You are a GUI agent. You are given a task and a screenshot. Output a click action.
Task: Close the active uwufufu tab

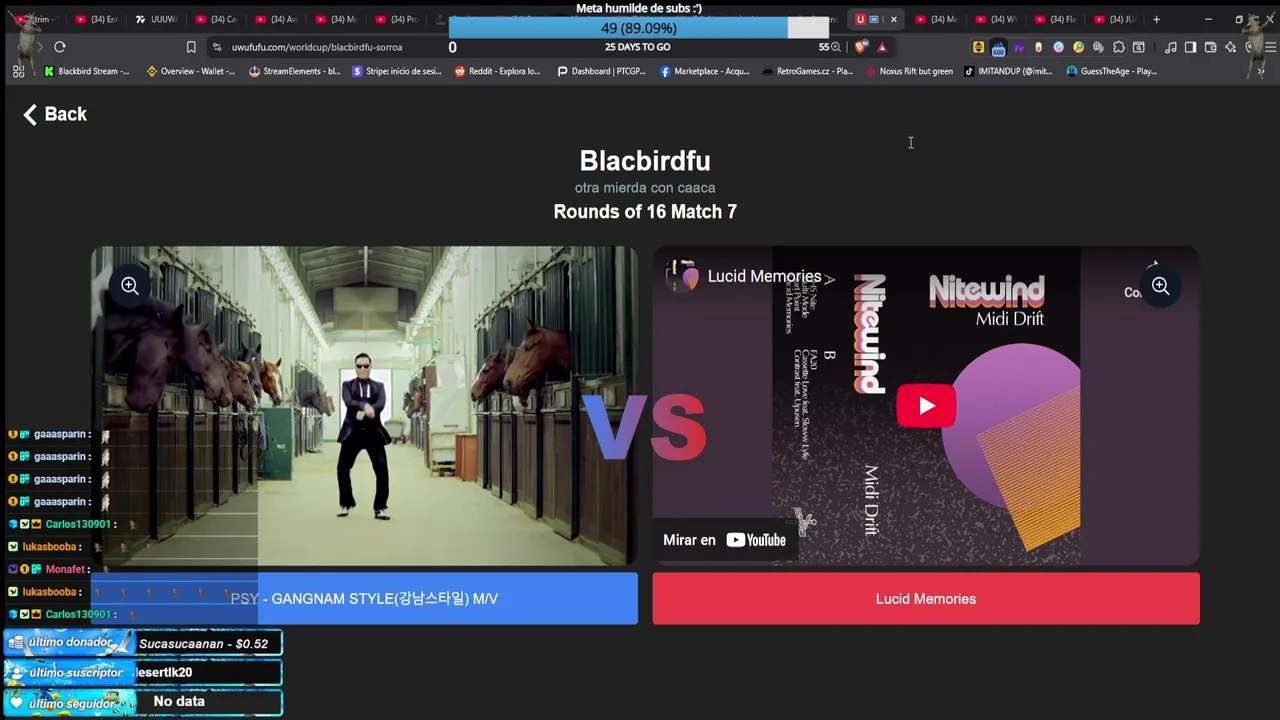pyautogui.click(x=893, y=19)
